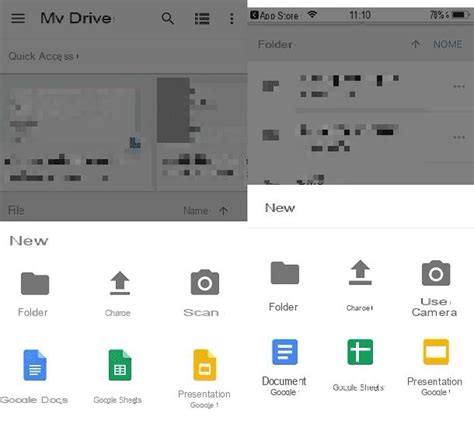Tap the NOME sort label

tap(448, 44)
